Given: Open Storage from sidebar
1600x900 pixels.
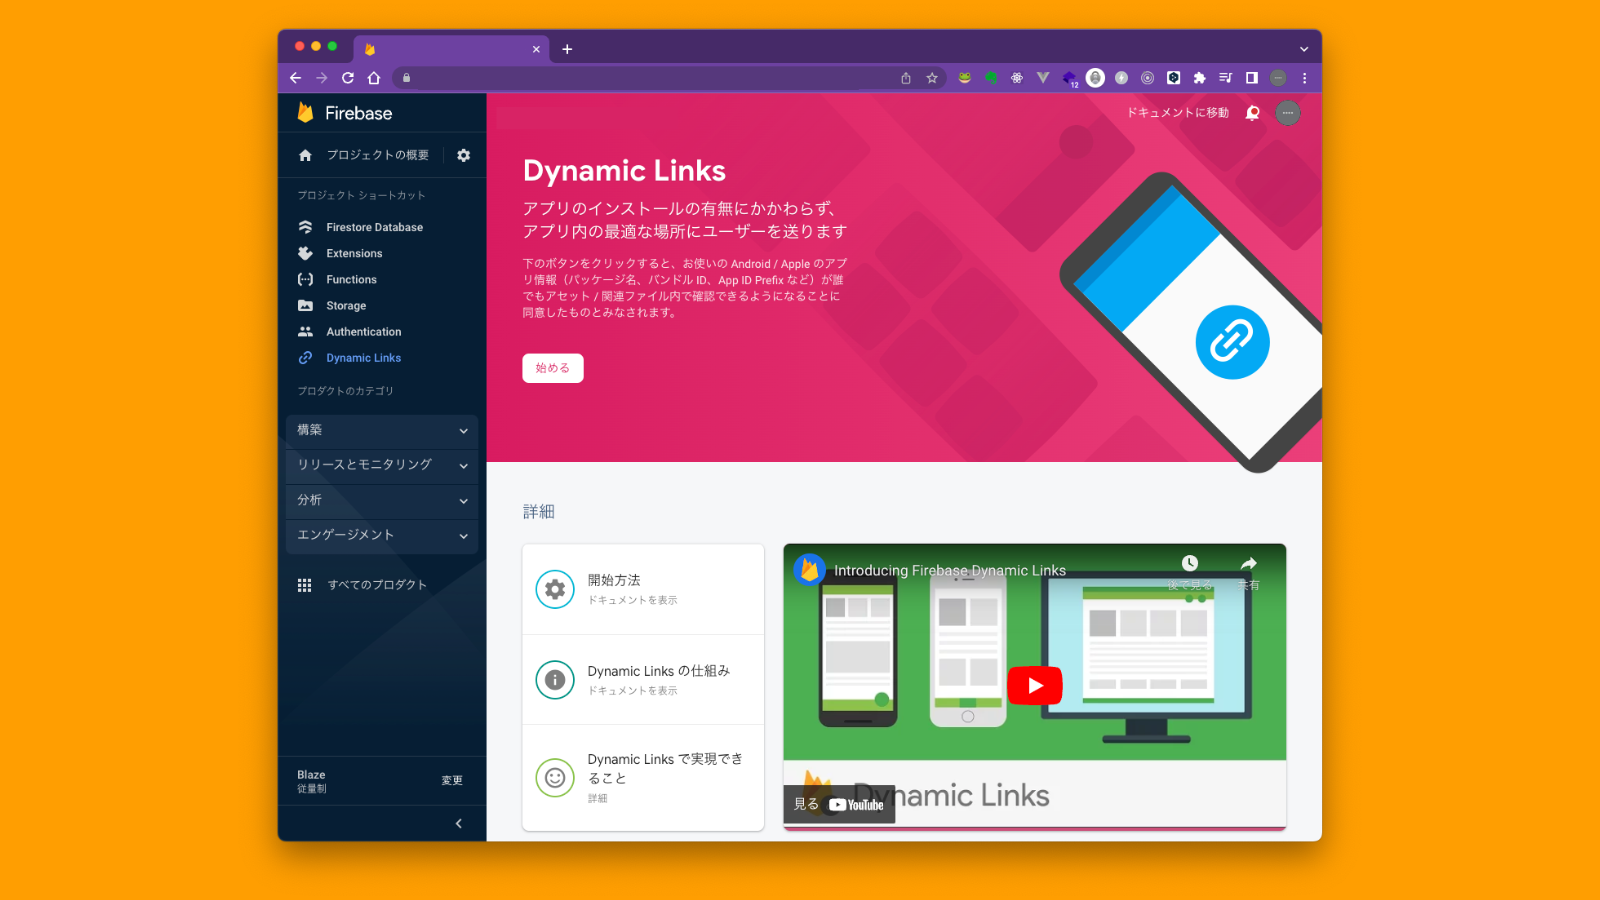Looking at the screenshot, I should [x=346, y=305].
